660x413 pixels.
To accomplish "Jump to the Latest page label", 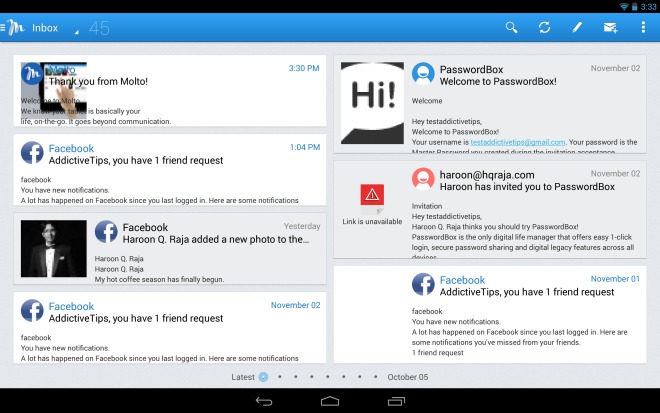I will [x=243, y=377].
